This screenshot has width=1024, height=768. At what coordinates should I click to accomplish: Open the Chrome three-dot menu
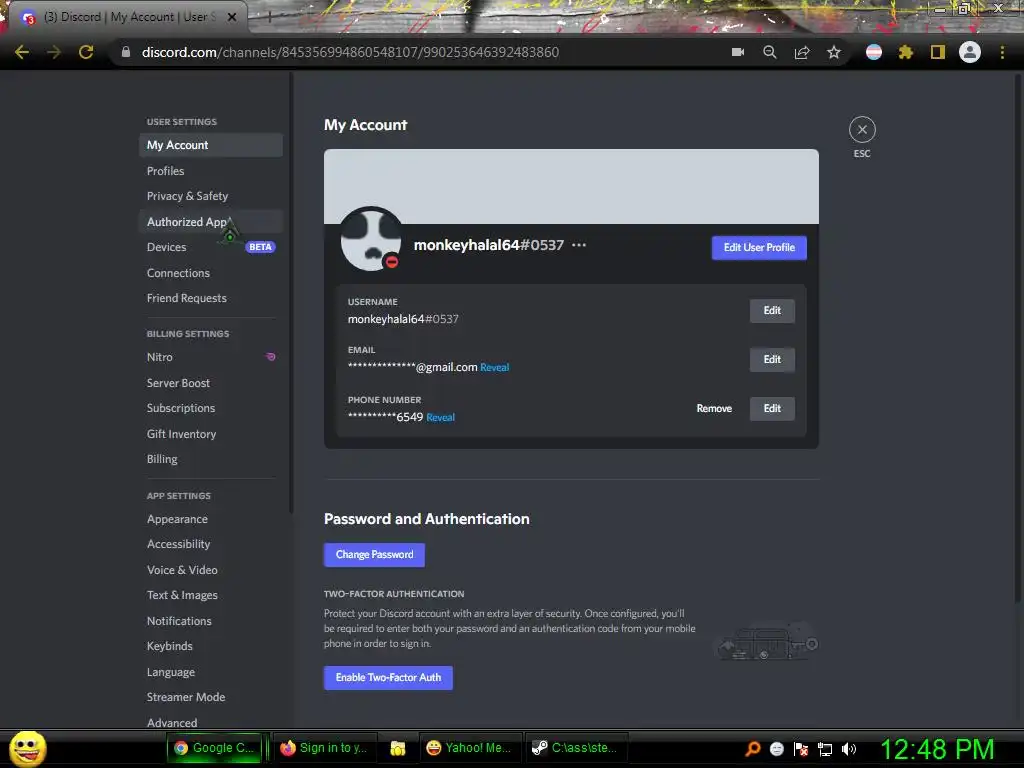(1002, 52)
